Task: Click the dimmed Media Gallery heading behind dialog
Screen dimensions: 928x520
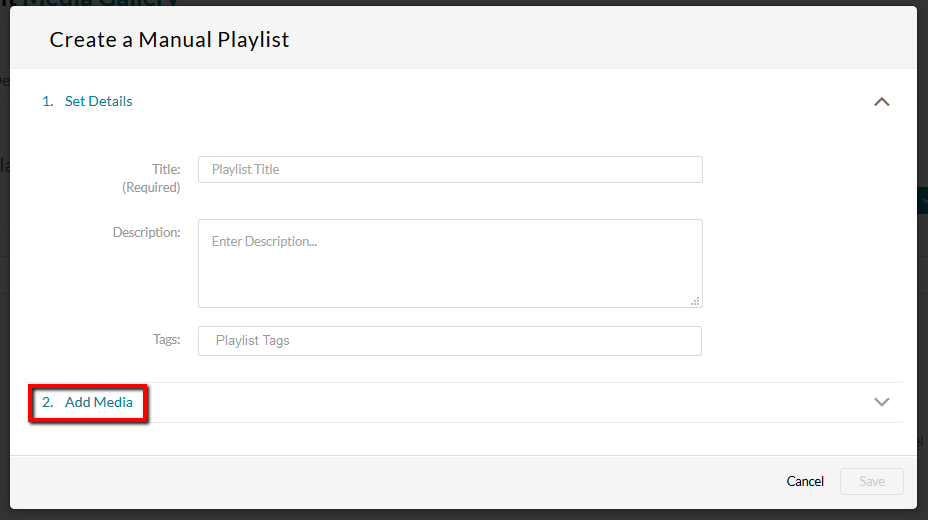Action: [x=101, y=3]
